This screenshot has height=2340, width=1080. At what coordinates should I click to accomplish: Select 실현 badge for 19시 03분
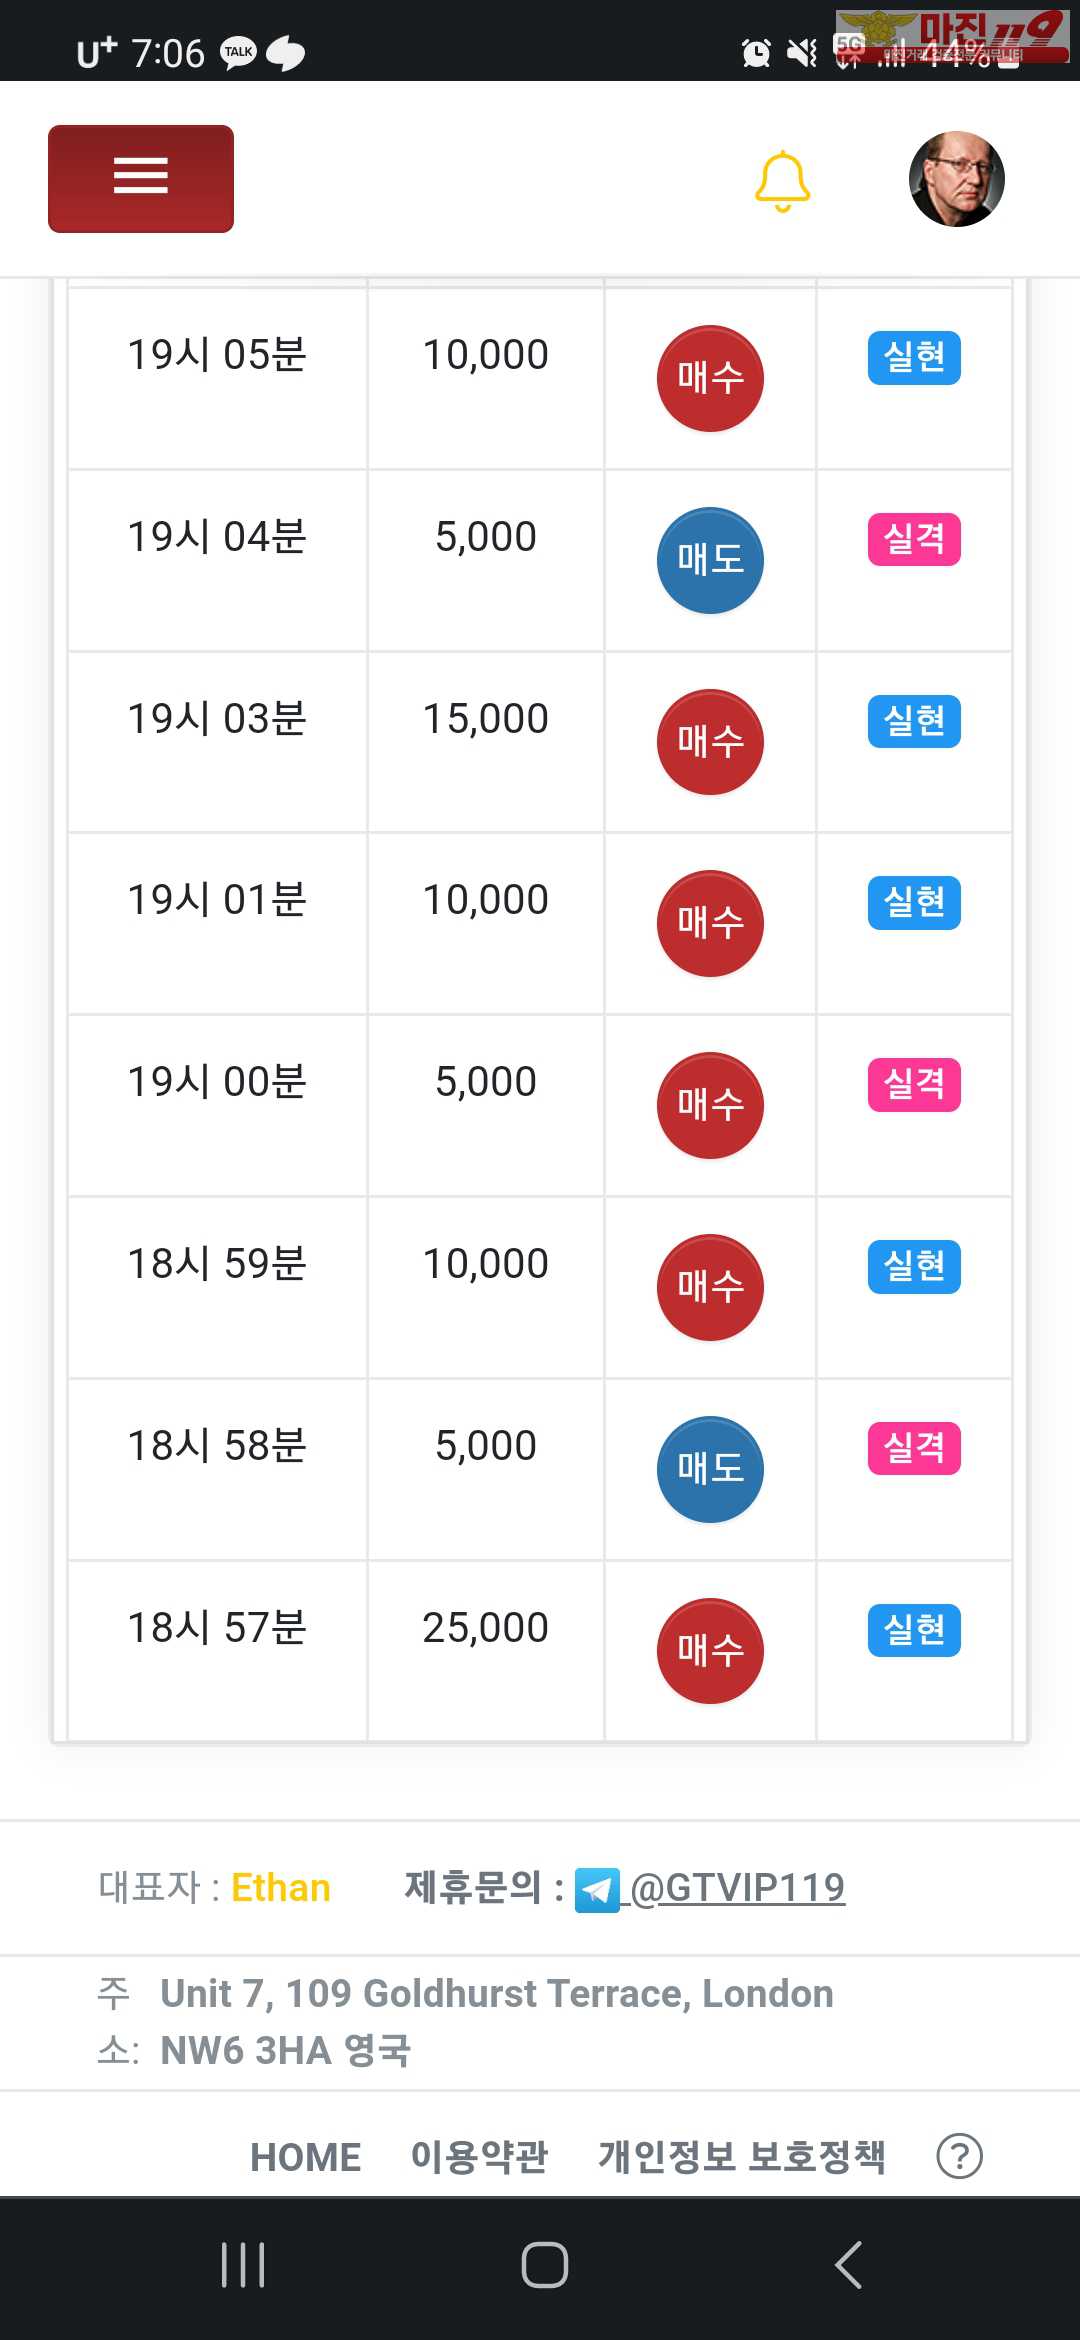click(x=914, y=721)
